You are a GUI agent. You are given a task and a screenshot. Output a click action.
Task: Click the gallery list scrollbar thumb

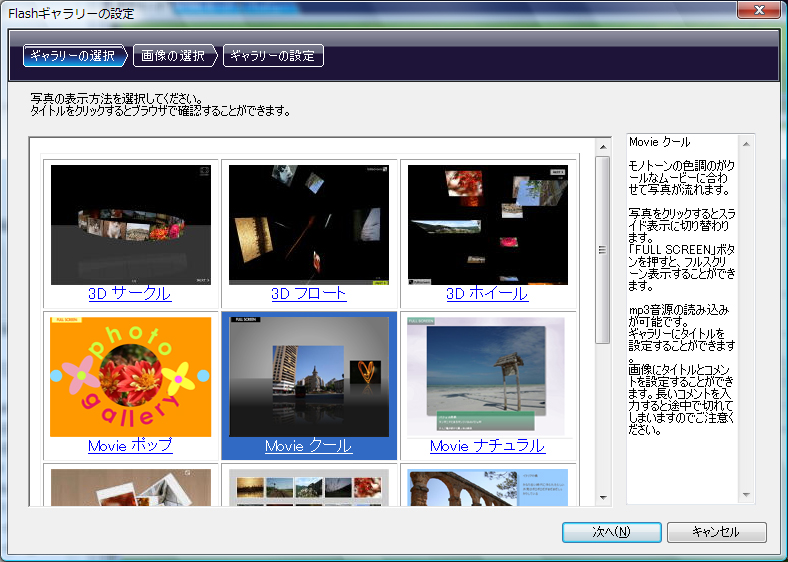tap(603, 250)
